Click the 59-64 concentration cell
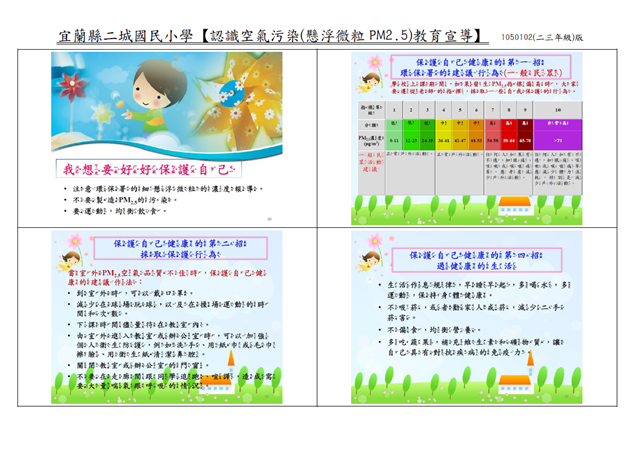640x453 pixels. coord(509,140)
